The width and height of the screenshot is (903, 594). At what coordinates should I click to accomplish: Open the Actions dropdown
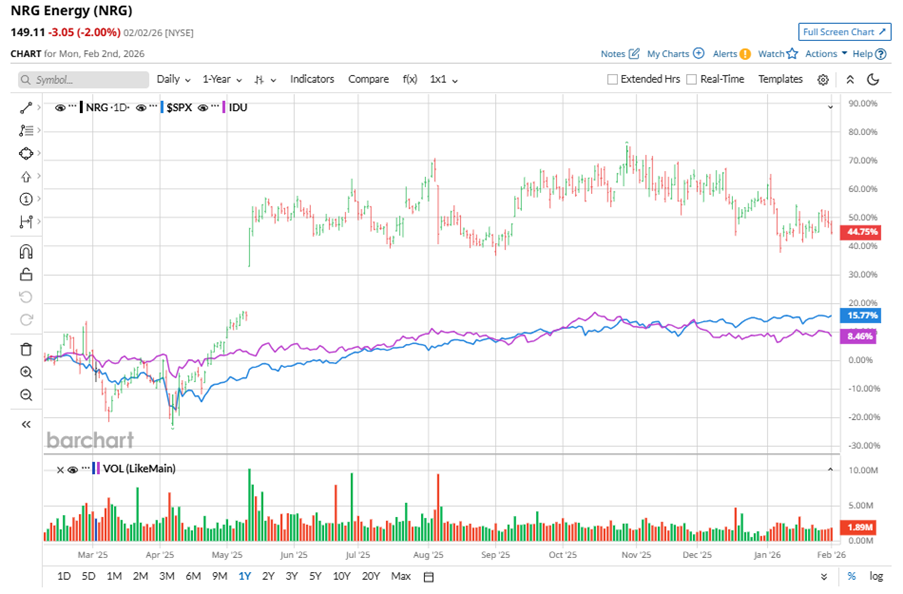826,54
